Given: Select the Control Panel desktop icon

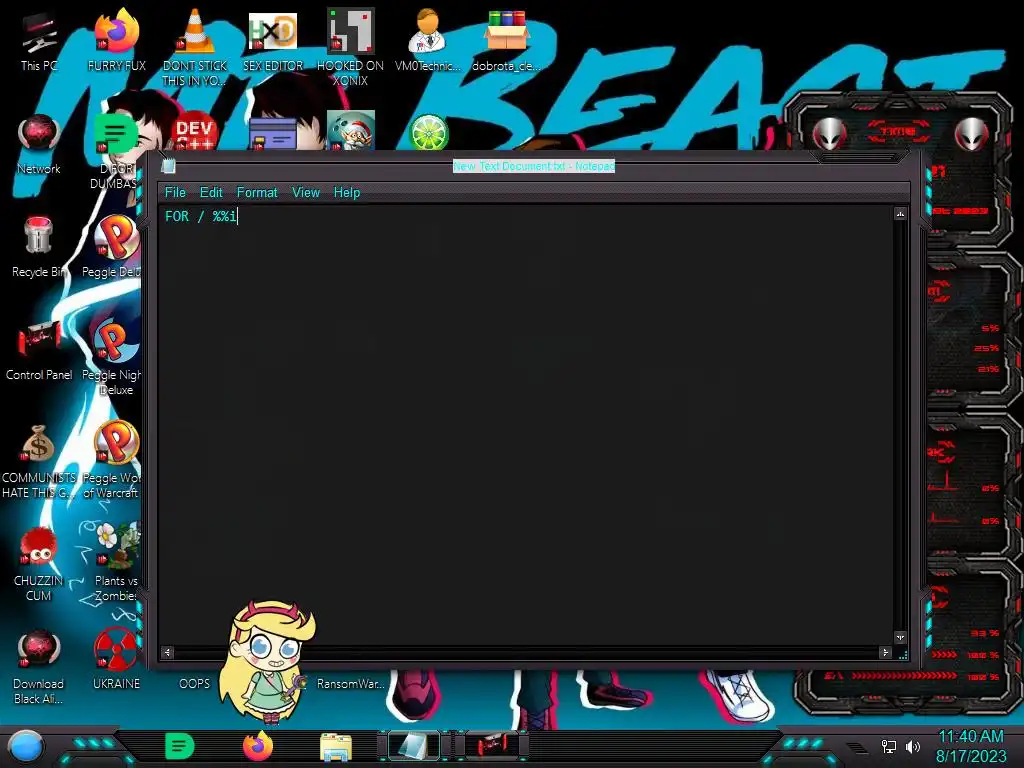Looking at the screenshot, I should 39,350.
